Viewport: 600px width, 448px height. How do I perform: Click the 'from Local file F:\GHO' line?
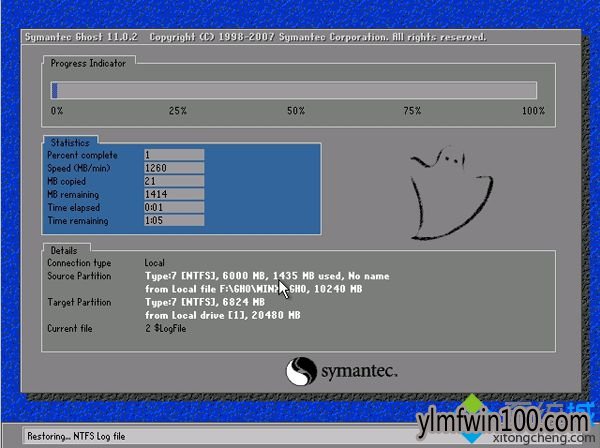[x=253, y=289]
